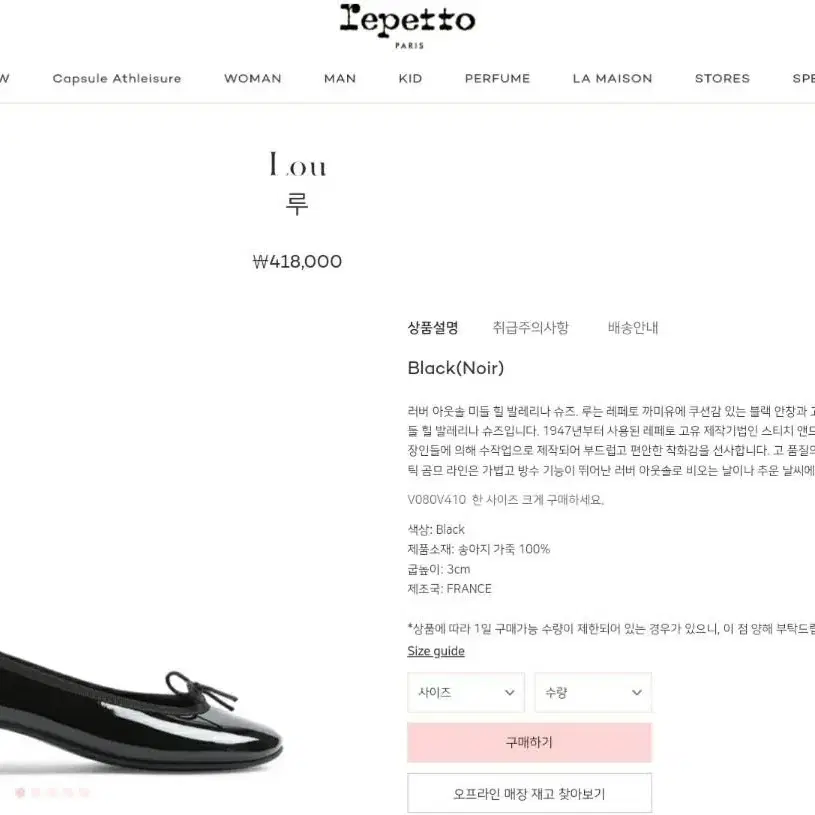815x815 pixels.
Task: Open the PERFUME menu
Action: [x=497, y=78]
